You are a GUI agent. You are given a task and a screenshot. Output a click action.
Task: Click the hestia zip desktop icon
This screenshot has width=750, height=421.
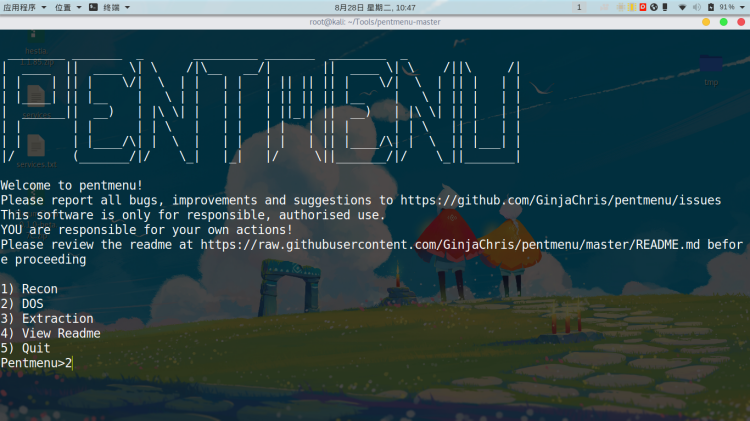click(x=36, y=48)
